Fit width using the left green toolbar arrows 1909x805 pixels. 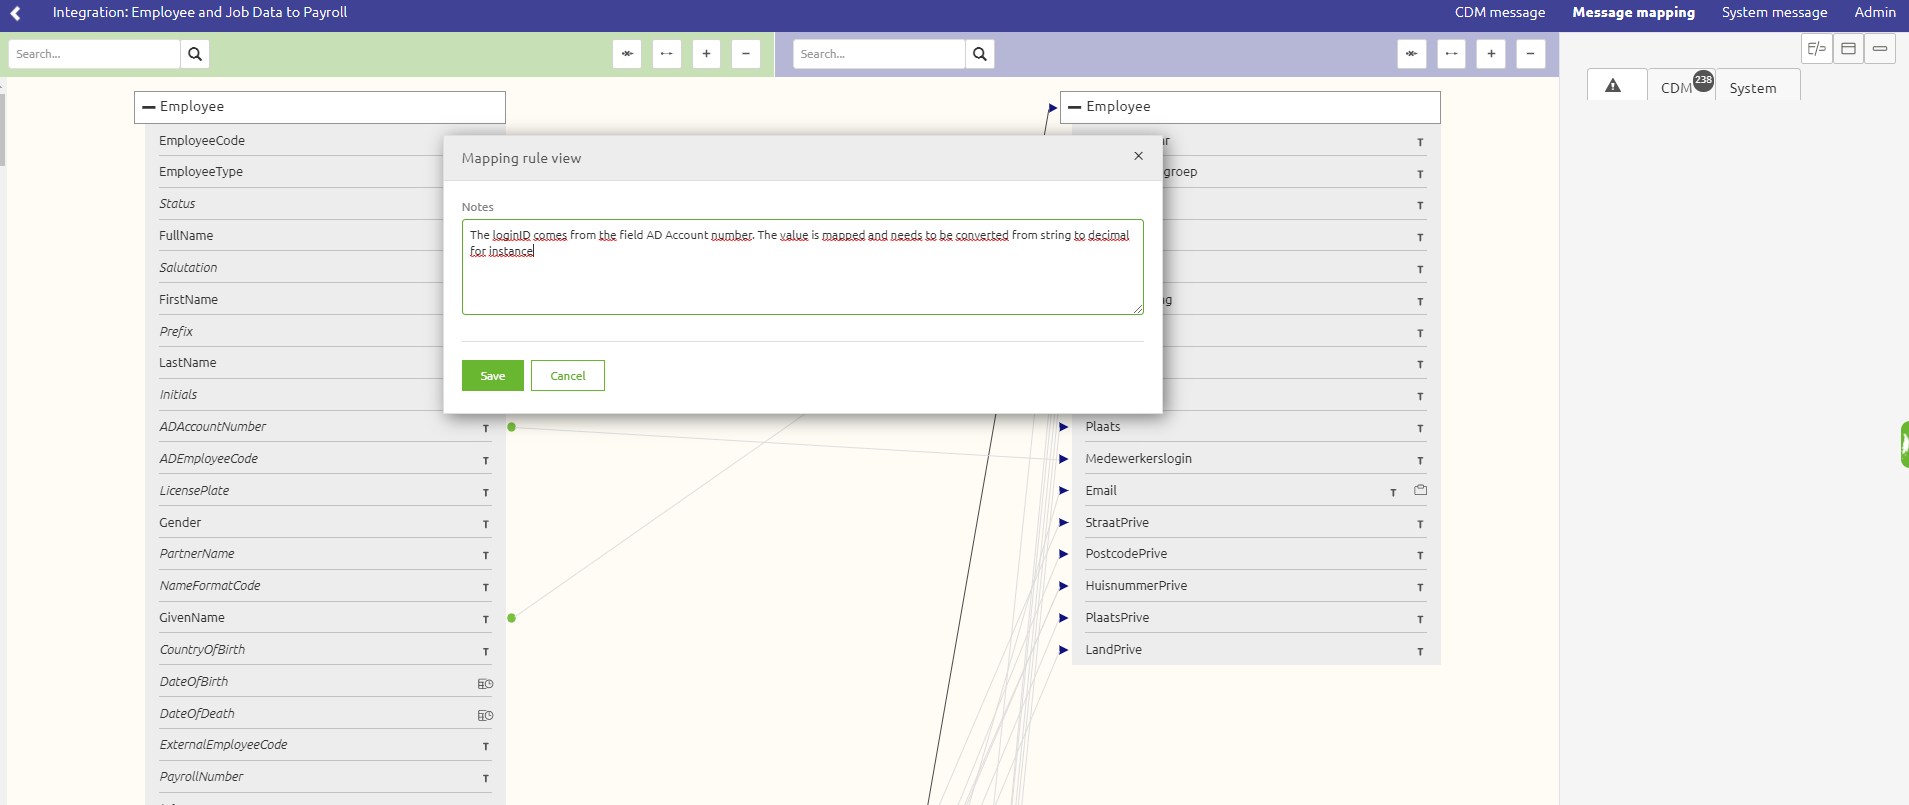(x=667, y=54)
